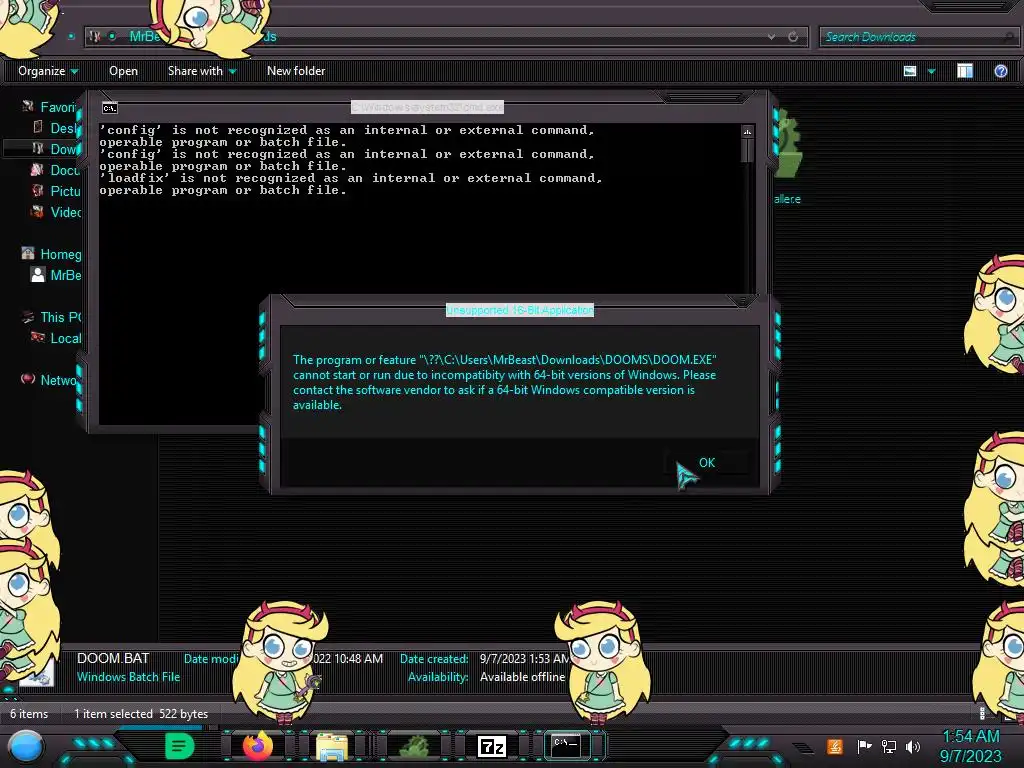
Task: Click Open in the Explorer toolbar
Action: tap(123, 71)
